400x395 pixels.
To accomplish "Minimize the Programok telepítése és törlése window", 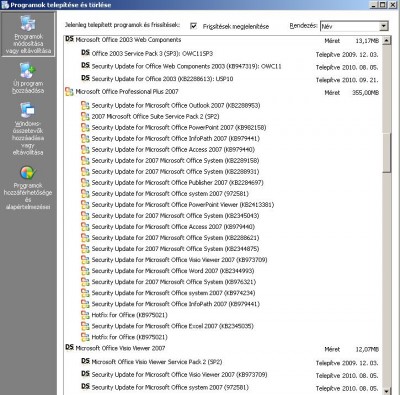I will pyautogui.click(x=373, y=5).
